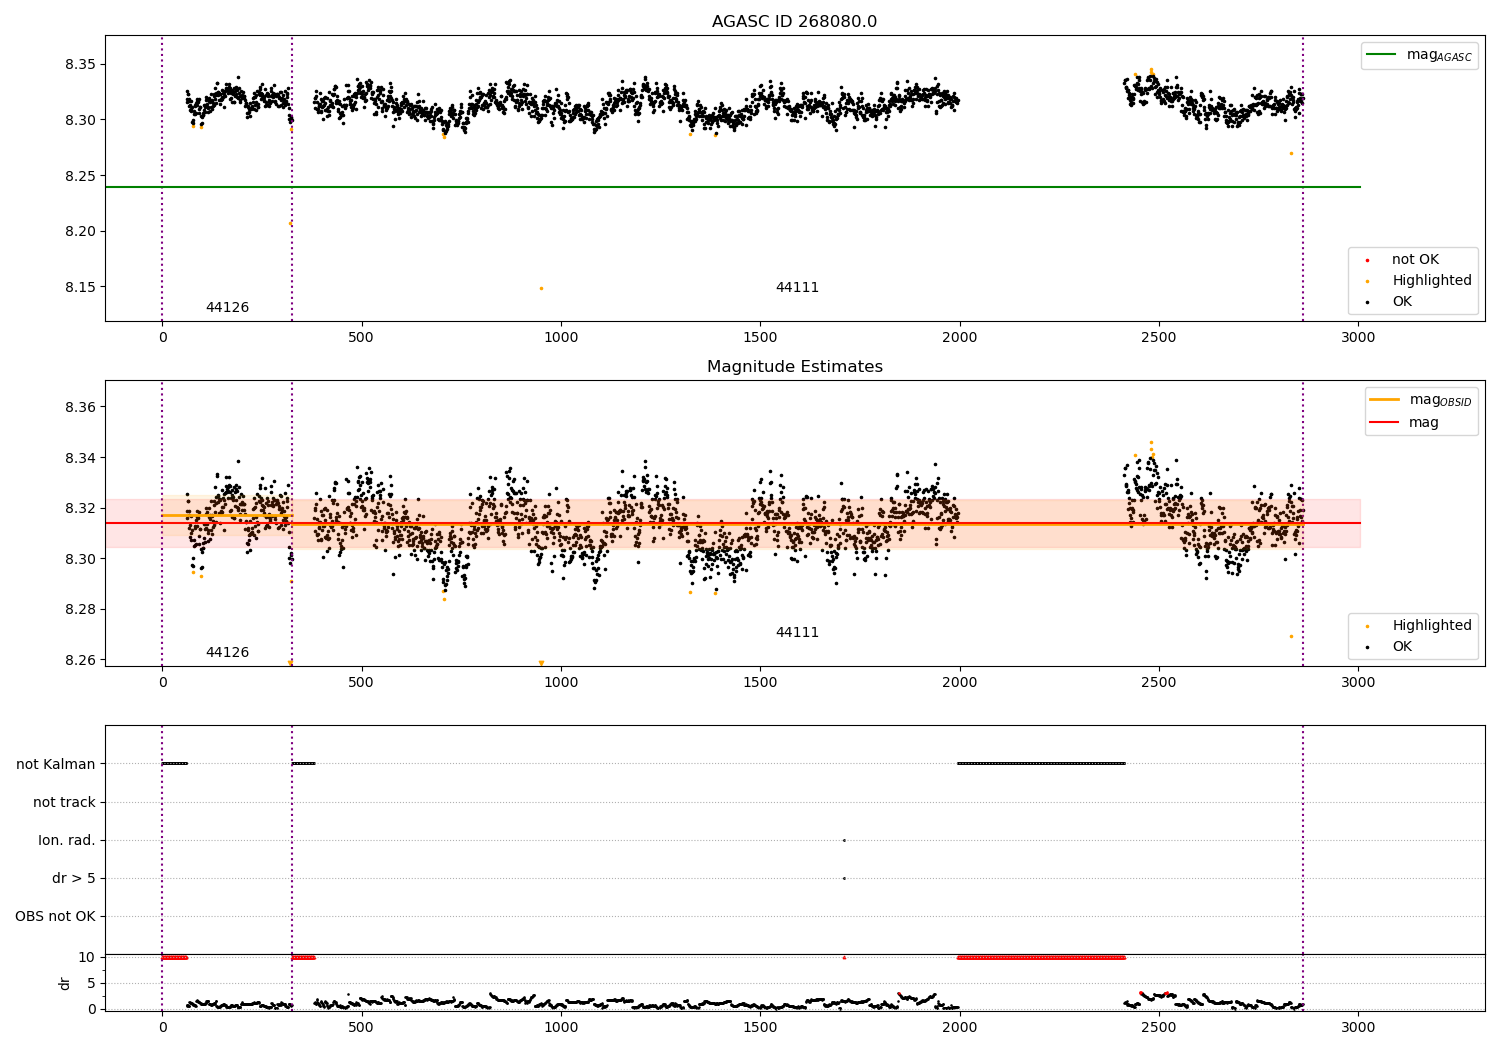Click the 'not Kalman' axis label
This screenshot has height=1050, width=1500.
tap(56, 765)
